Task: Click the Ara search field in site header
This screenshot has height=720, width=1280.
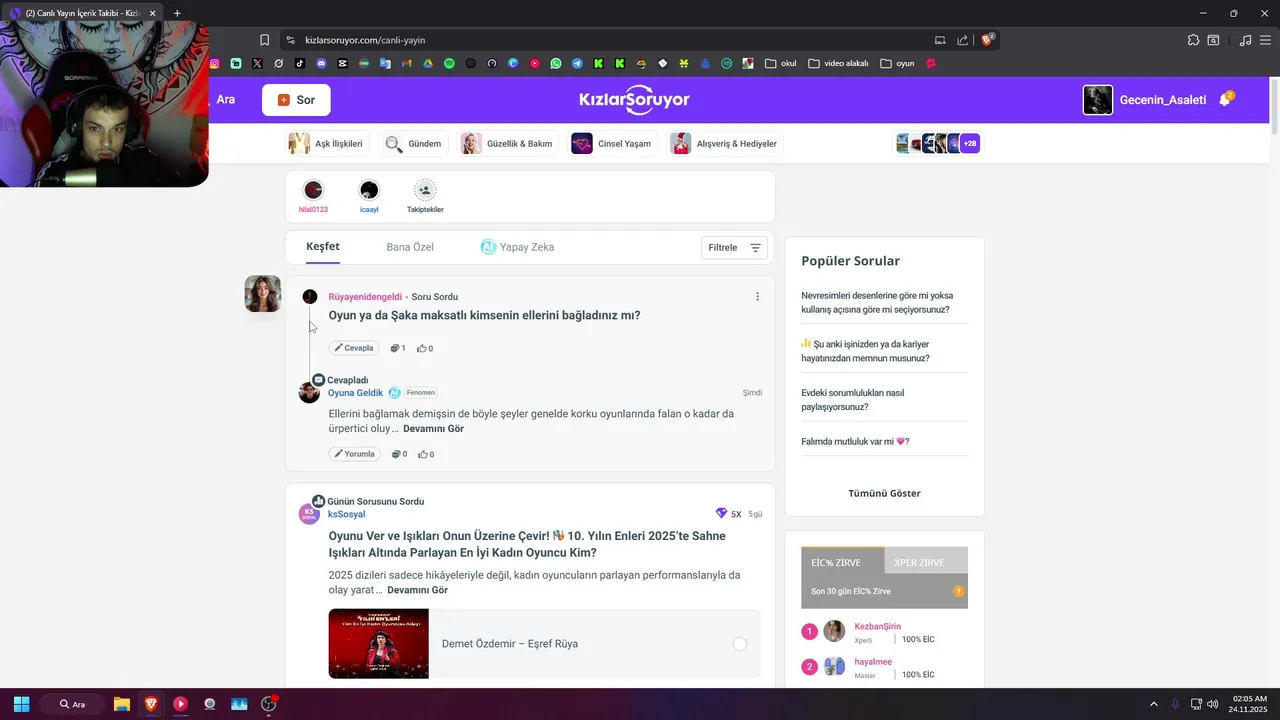Action: click(226, 100)
